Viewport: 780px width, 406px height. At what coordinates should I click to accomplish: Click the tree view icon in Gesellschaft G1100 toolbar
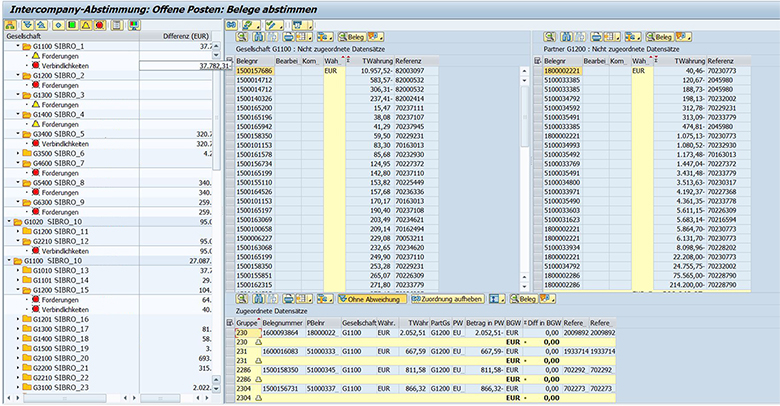pyautogui.click(x=323, y=37)
